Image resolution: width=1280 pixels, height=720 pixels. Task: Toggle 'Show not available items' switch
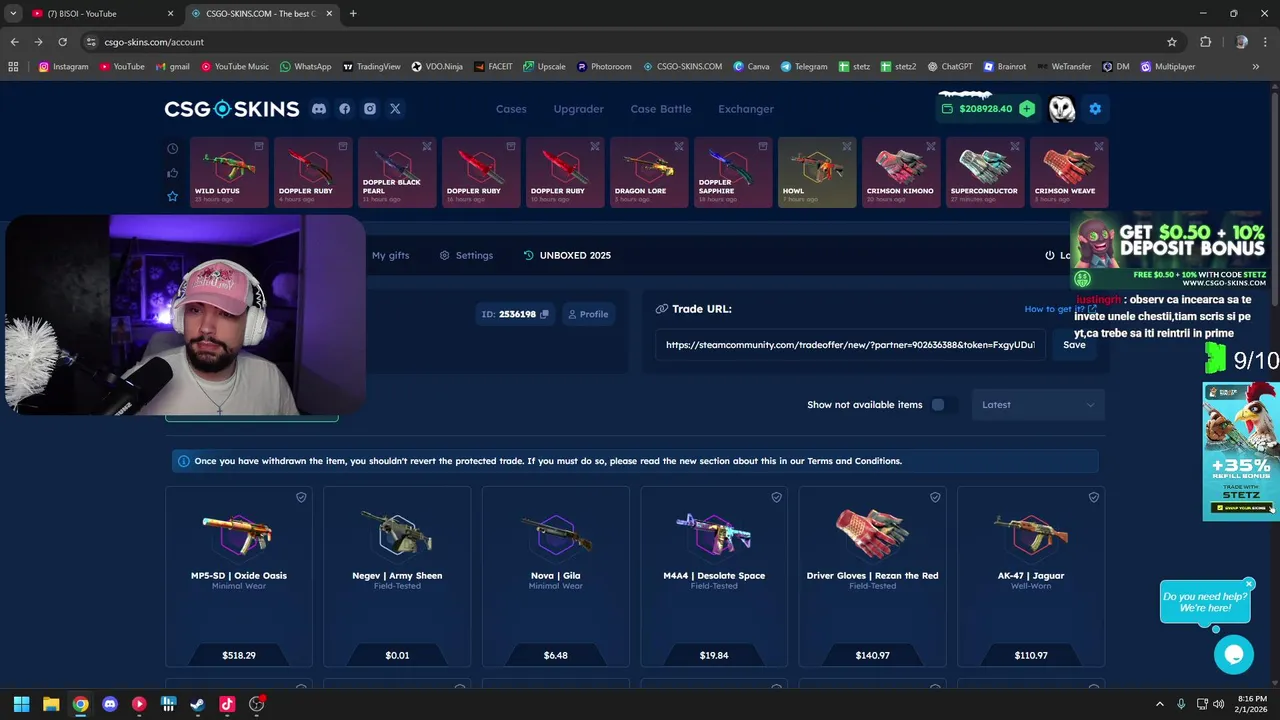click(x=943, y=405)
